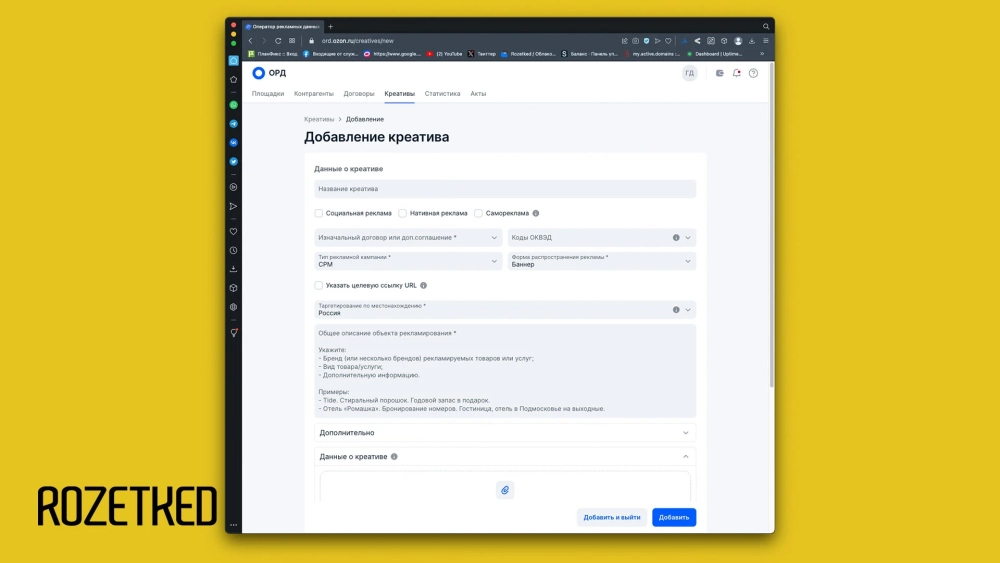
Task: Click the blue Добавить button
Action: (674, 518)
